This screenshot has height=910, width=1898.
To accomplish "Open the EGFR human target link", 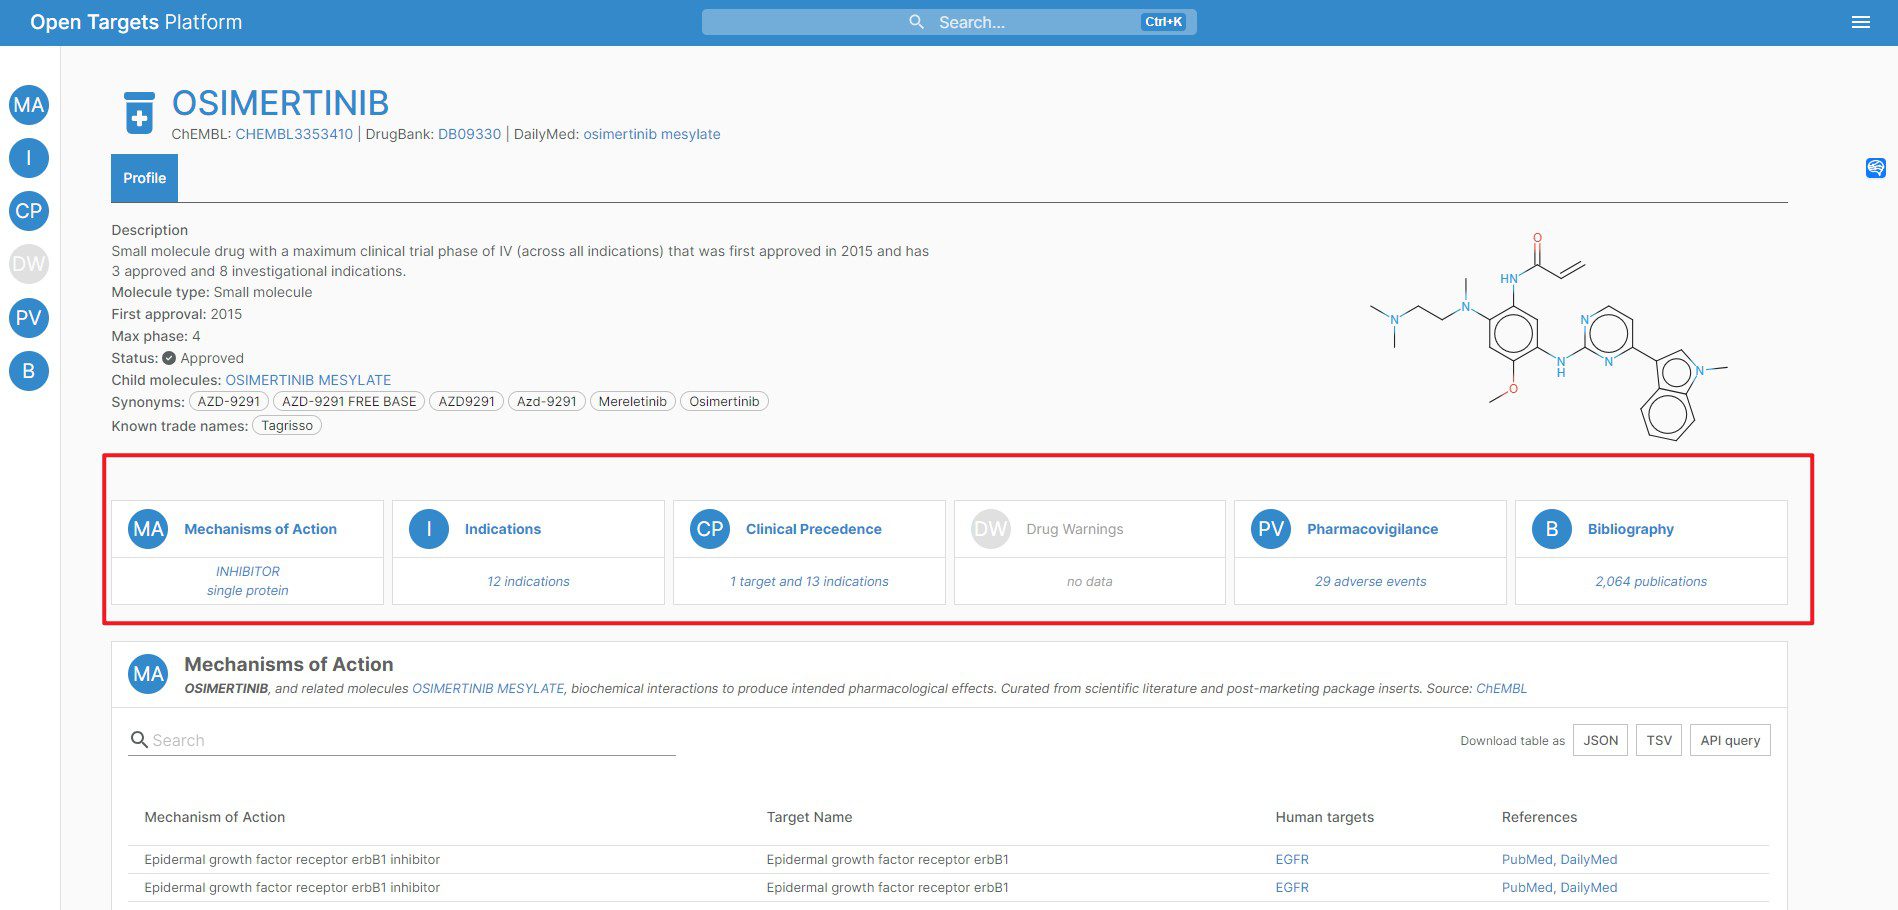I will coord(1291,859).
